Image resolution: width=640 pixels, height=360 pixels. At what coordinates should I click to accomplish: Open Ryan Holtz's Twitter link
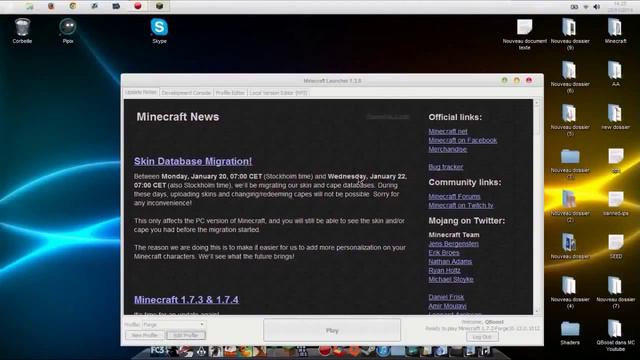point(444,271)
